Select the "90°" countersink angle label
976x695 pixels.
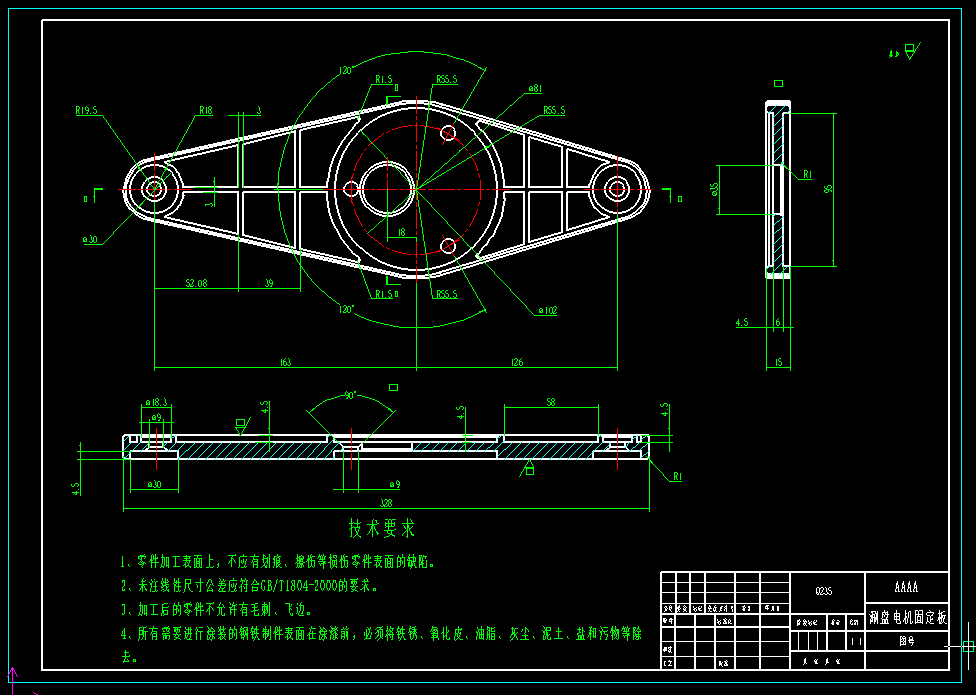click(x=351, y=396)
